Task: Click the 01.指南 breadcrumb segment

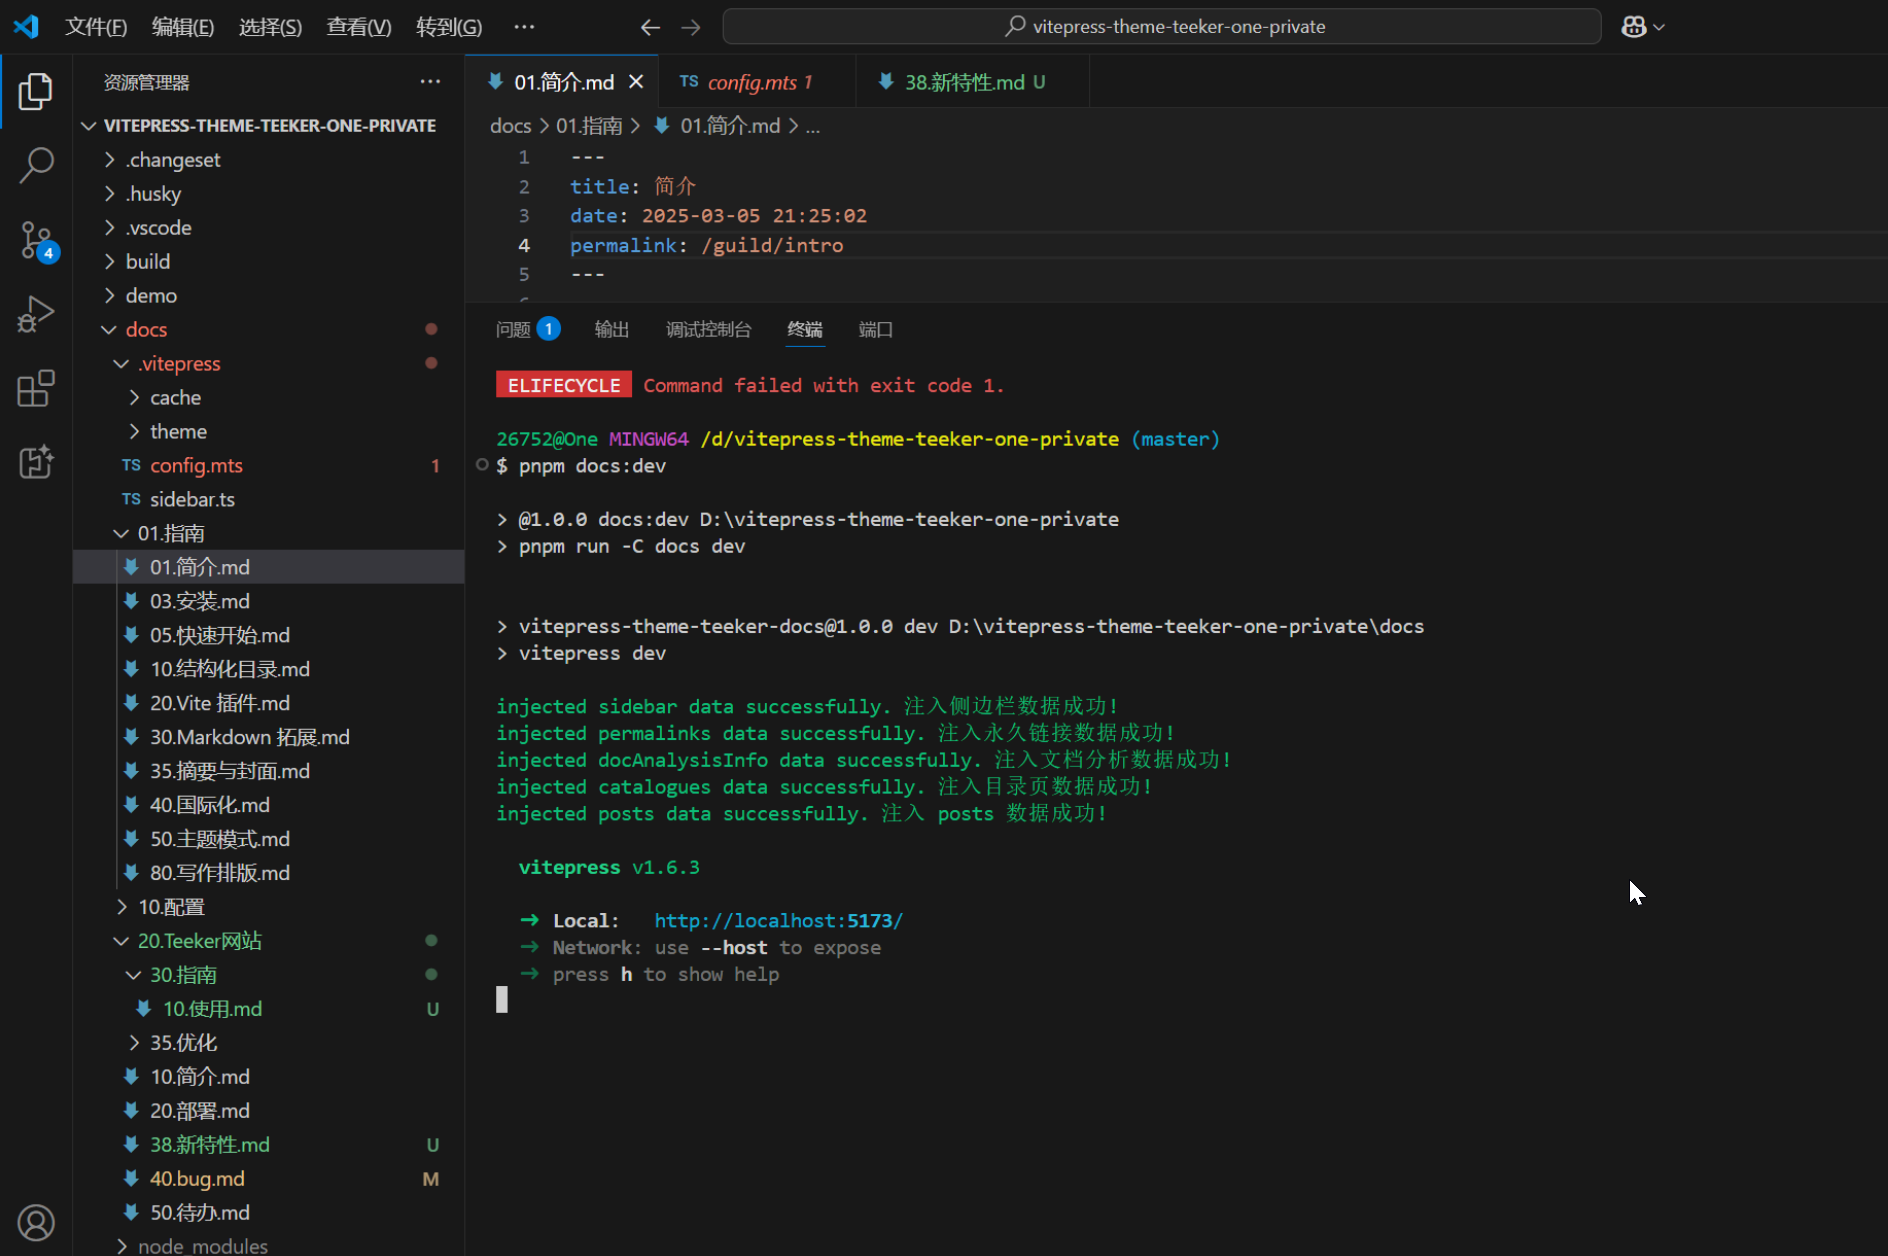Action: coord(589,126)
